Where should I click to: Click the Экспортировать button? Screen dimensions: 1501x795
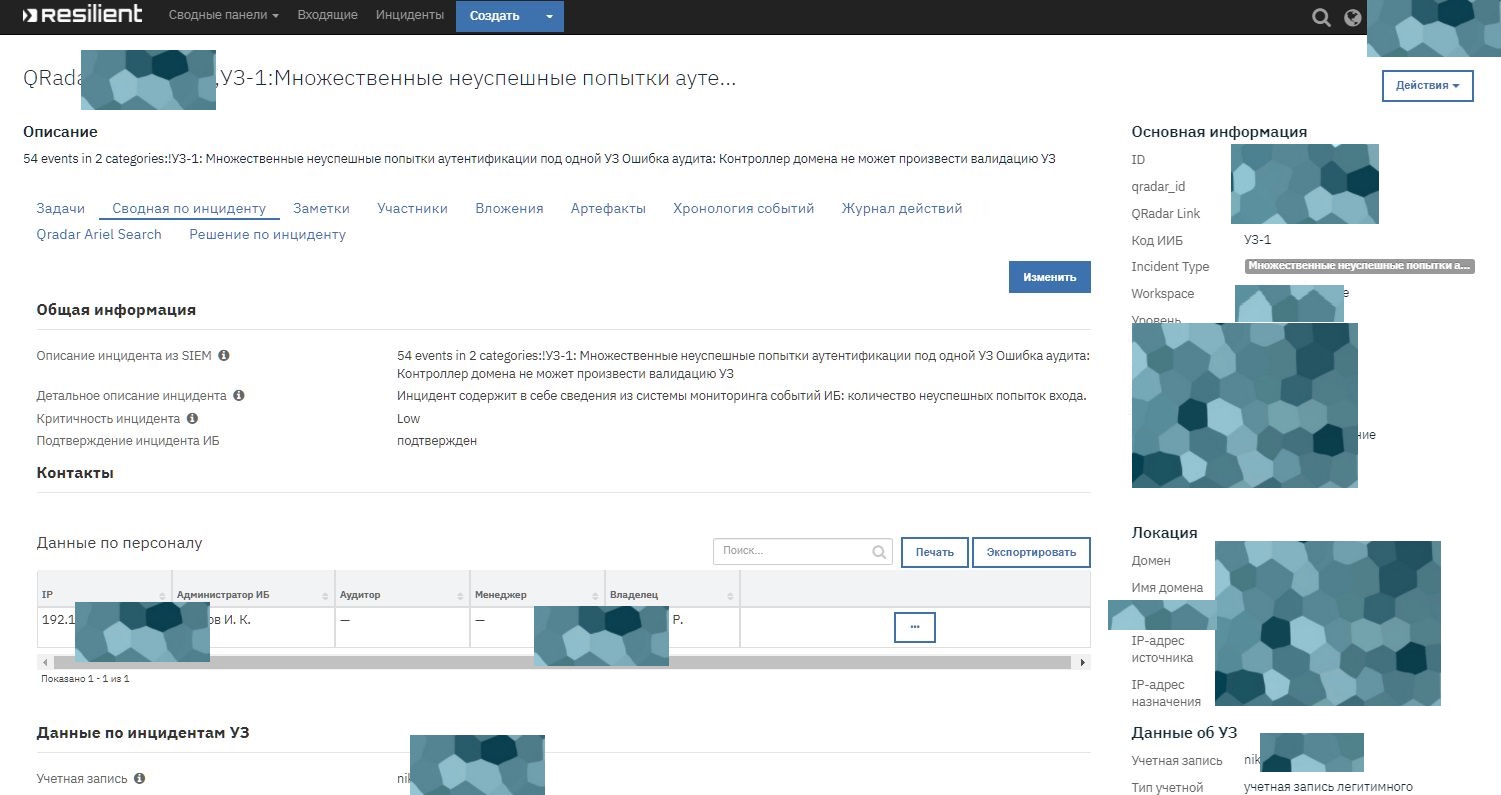pyautogui.click(x=1031, y=551)
